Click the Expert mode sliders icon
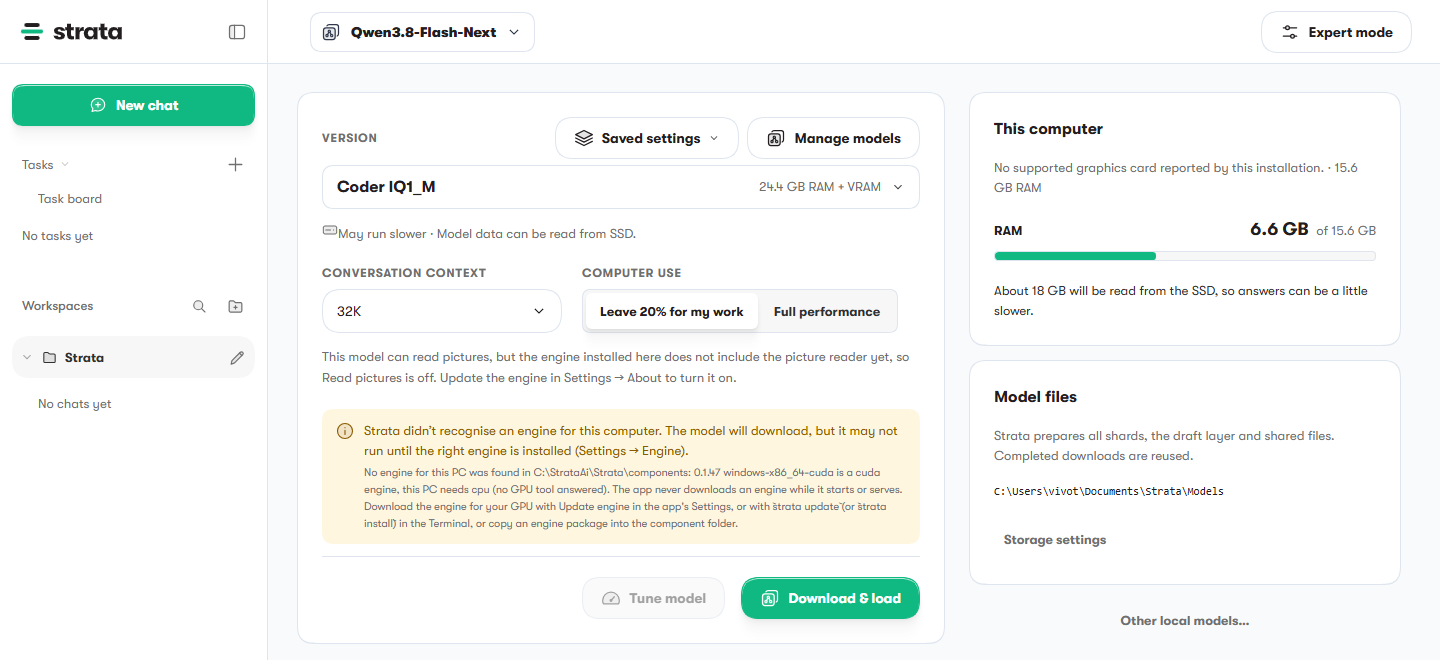 pos(1291,32)
